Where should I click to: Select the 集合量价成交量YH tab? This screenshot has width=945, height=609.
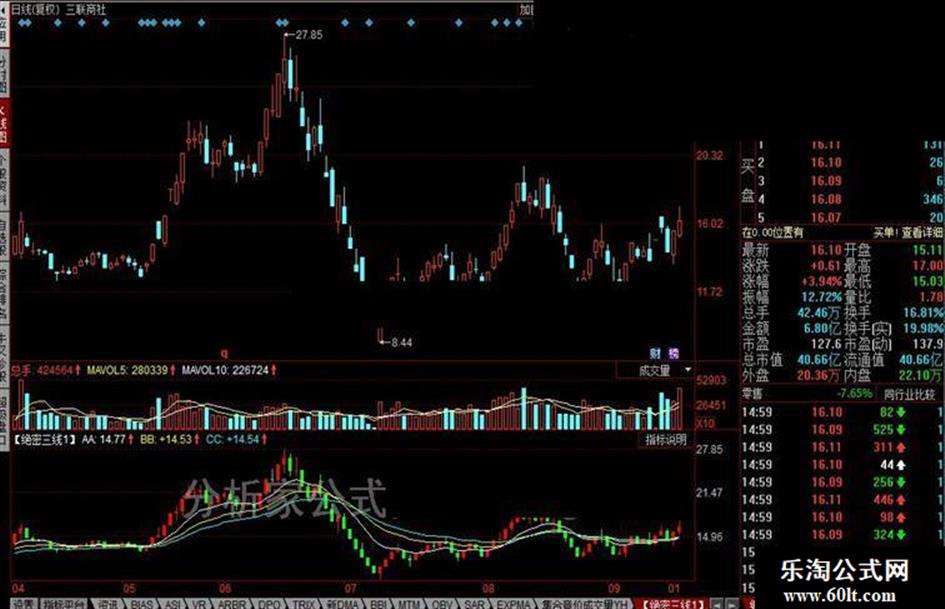[583, 604]
